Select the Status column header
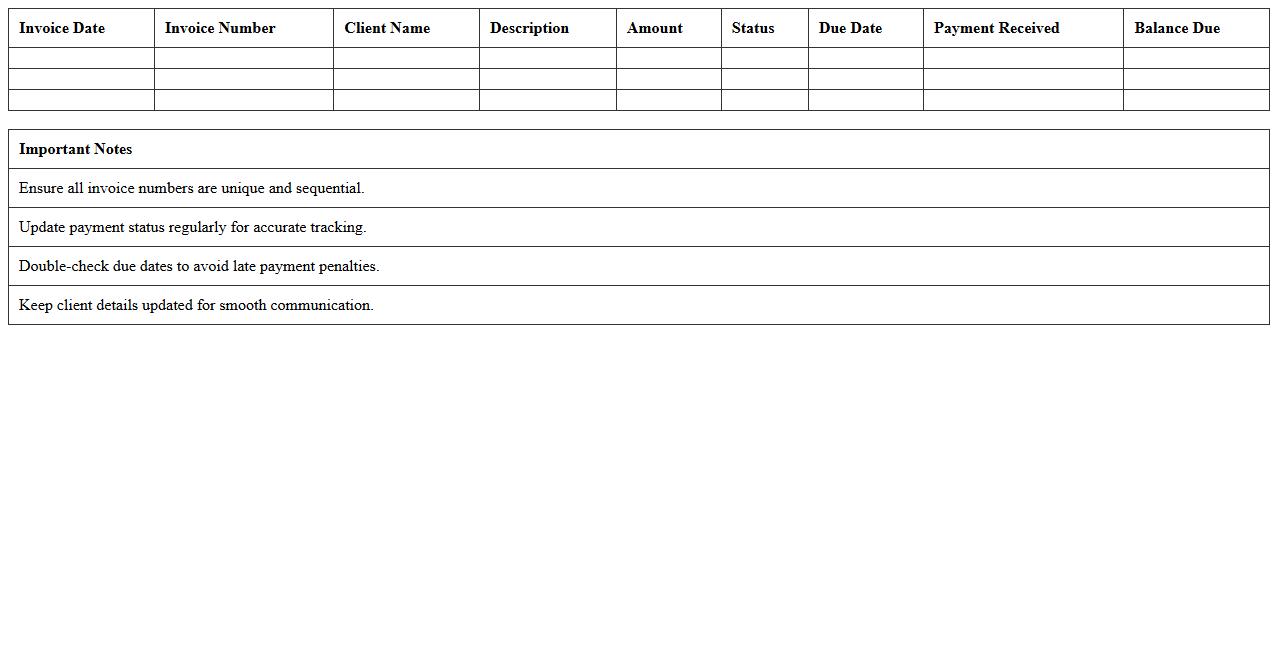Image resolution: width=1278 pixels, height=650 pixels. (753, 28)
